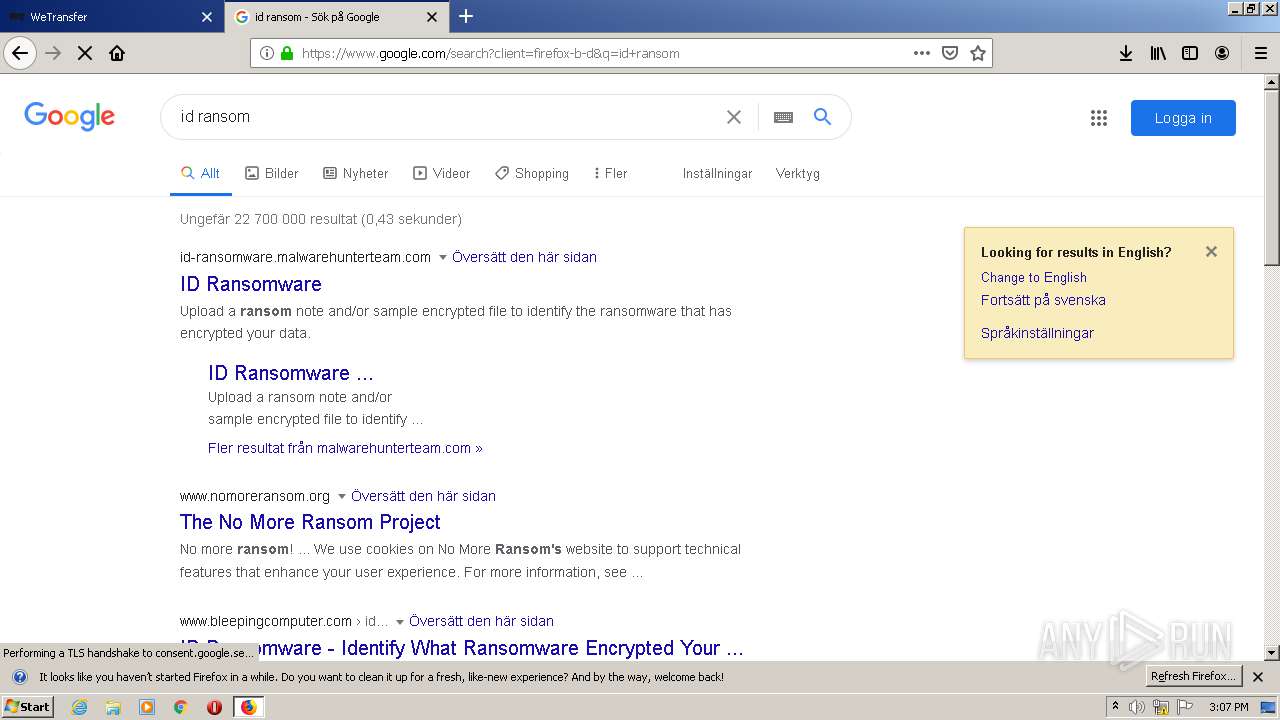Go to the Google logo homepage

(69, 116)
